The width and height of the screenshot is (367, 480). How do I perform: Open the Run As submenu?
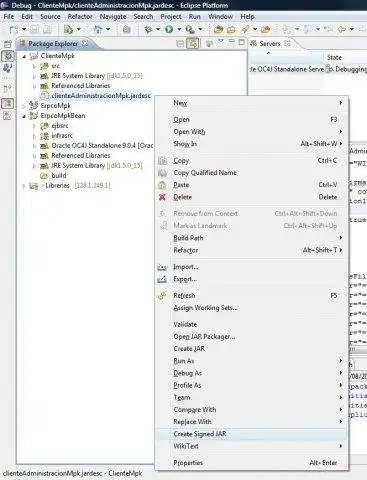[x=252, y=361]
